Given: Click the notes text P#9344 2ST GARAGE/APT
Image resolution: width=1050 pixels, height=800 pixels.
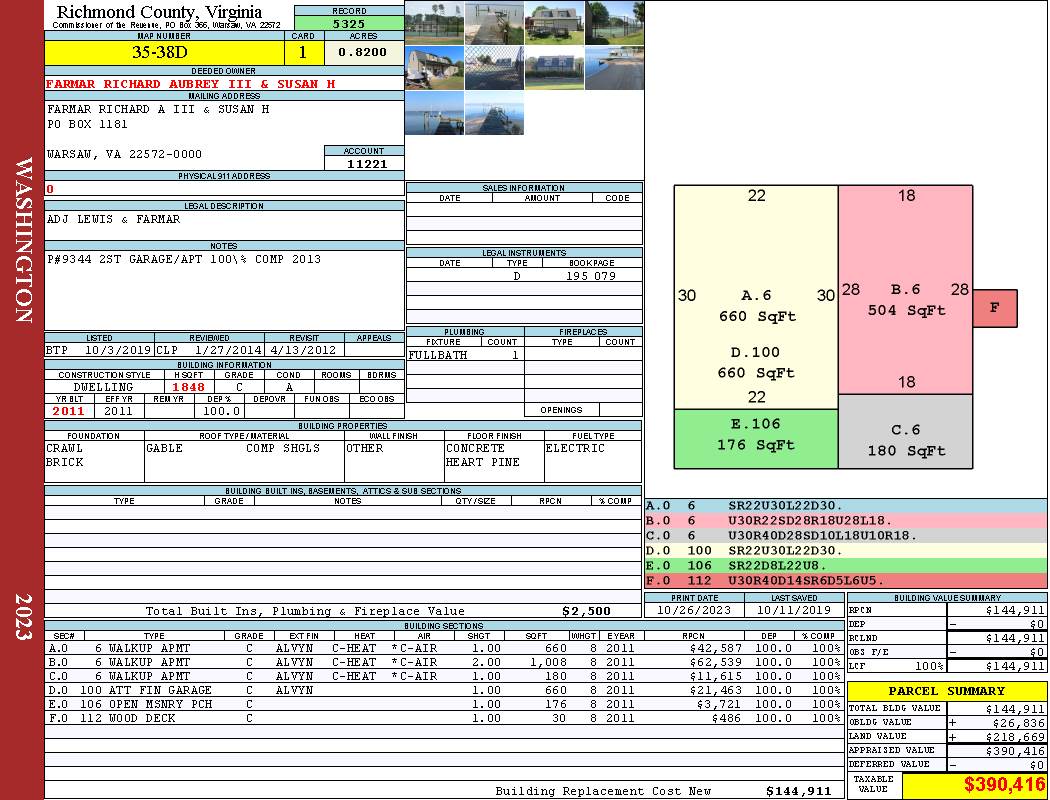Looking at the screenshot, I should [x=183, y=259].
